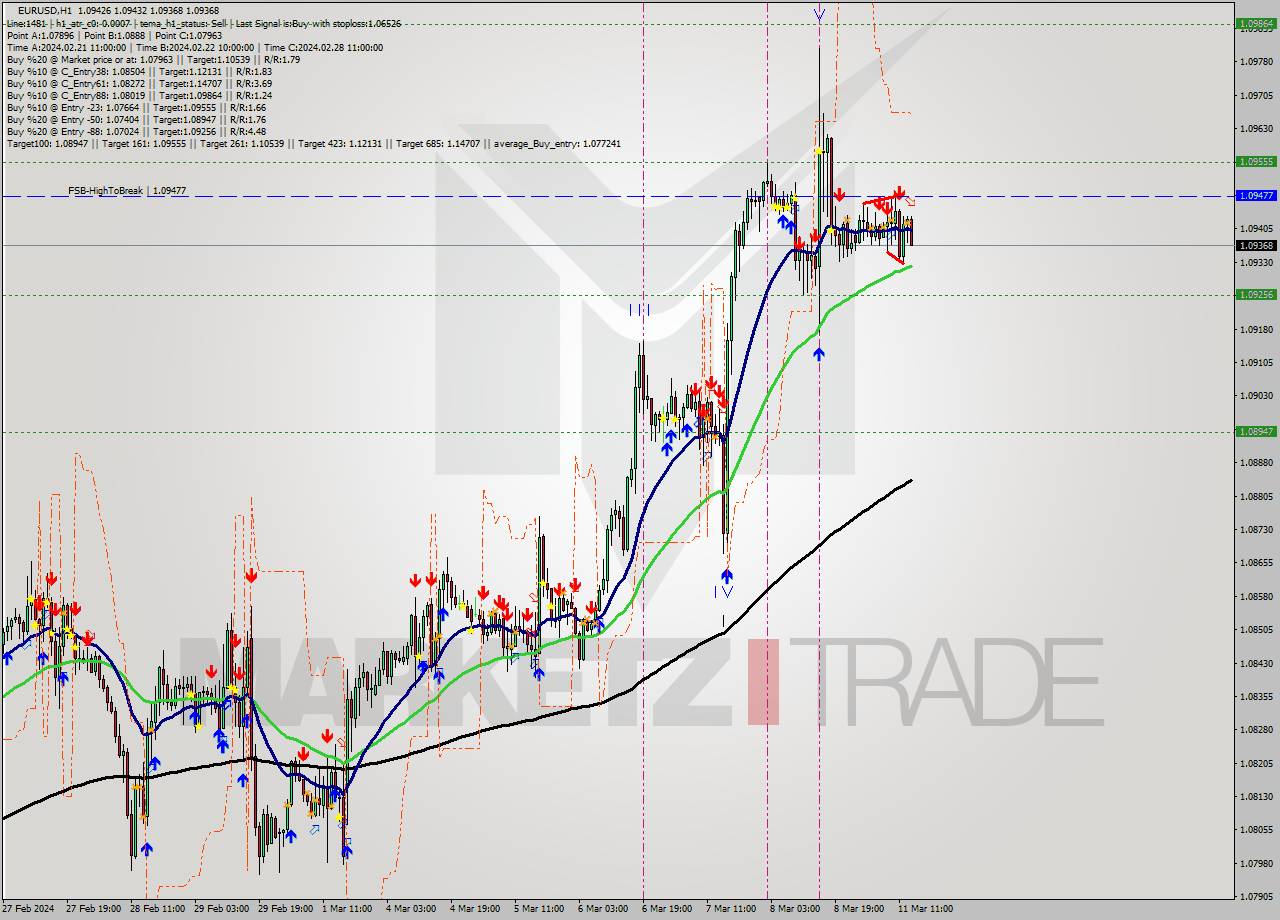The image size is (1280, 920).
Task: Click the '7 Mar 11:00' time axis label
Action: tap(730, 909)
